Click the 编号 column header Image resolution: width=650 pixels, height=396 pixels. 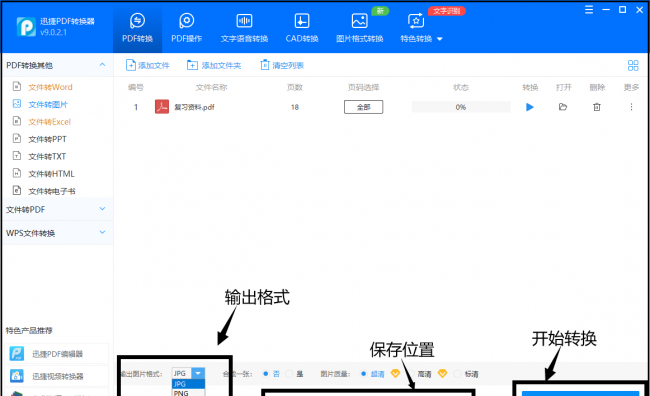pyautogui.click(x=136, y=87)
